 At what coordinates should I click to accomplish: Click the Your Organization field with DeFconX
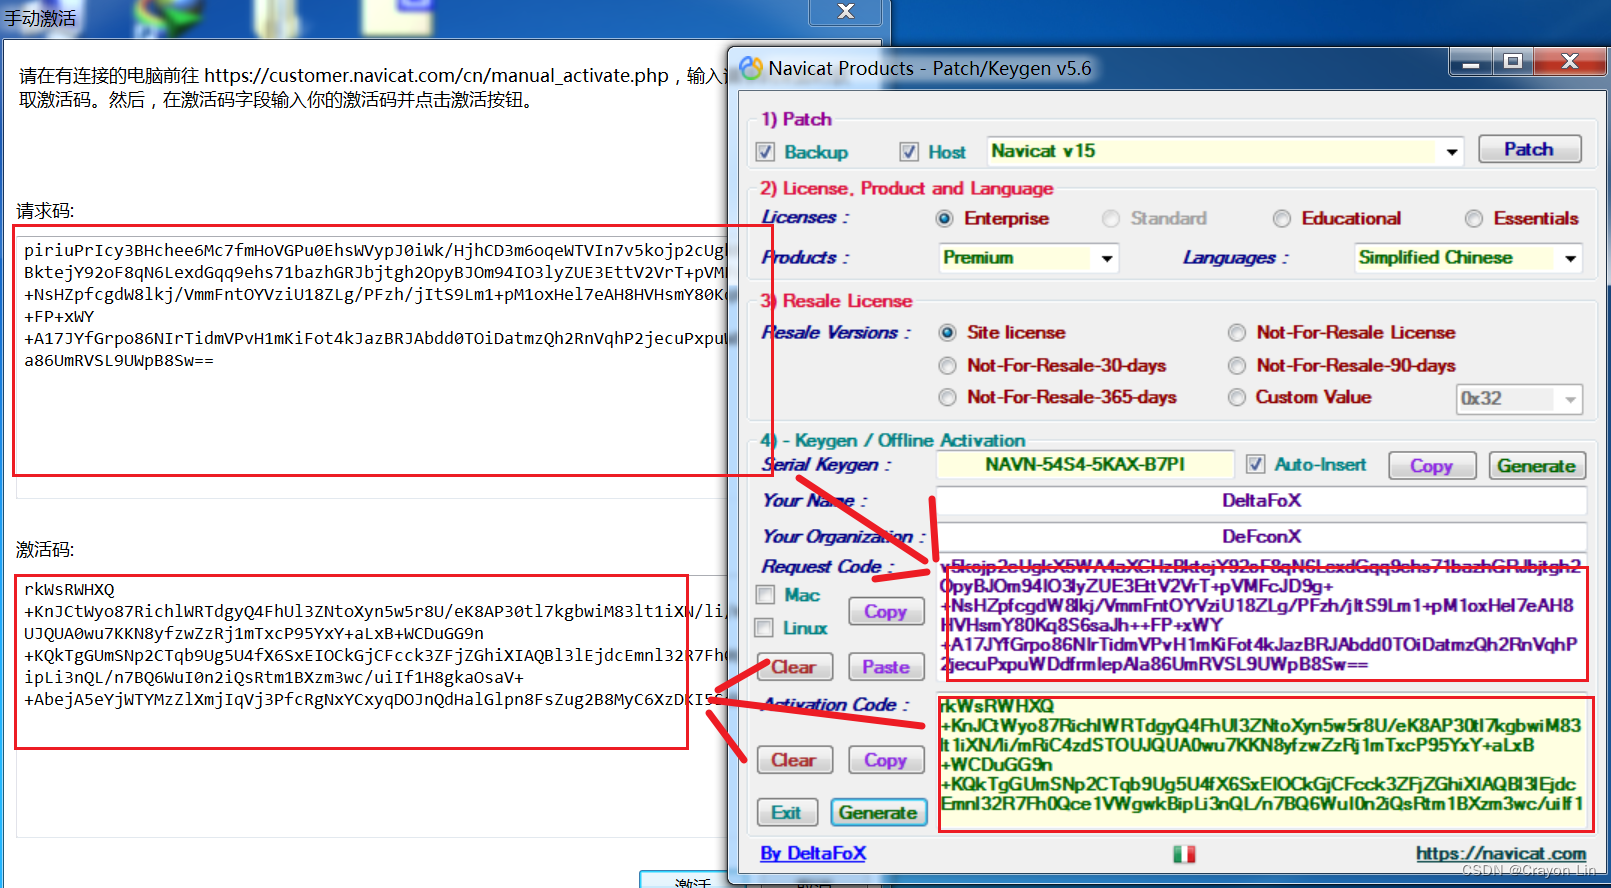pyautogui.click(x=1261, y=536)
